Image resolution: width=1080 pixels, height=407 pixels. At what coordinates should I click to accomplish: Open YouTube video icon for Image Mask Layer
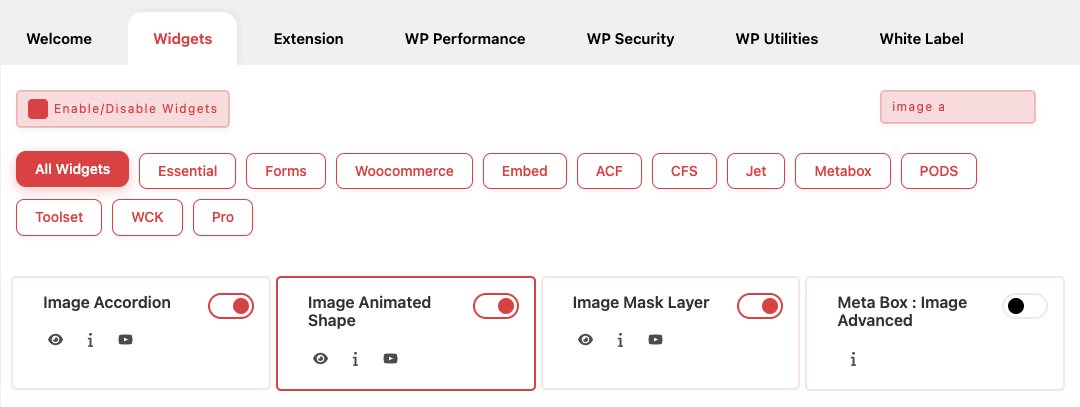pos(655,340)
